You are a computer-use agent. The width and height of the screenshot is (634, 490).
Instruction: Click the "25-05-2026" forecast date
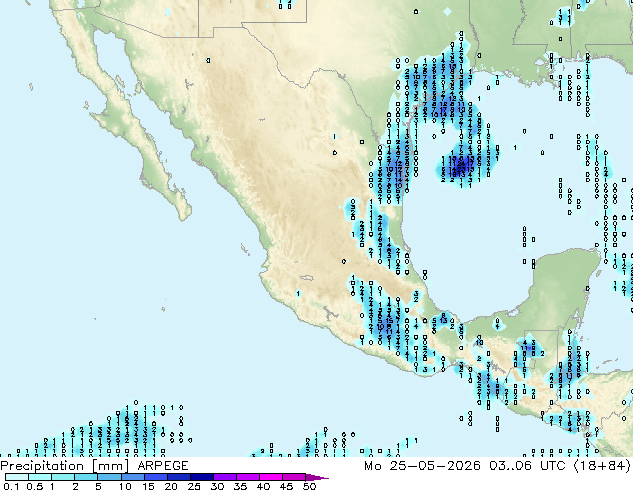(435, 466)
